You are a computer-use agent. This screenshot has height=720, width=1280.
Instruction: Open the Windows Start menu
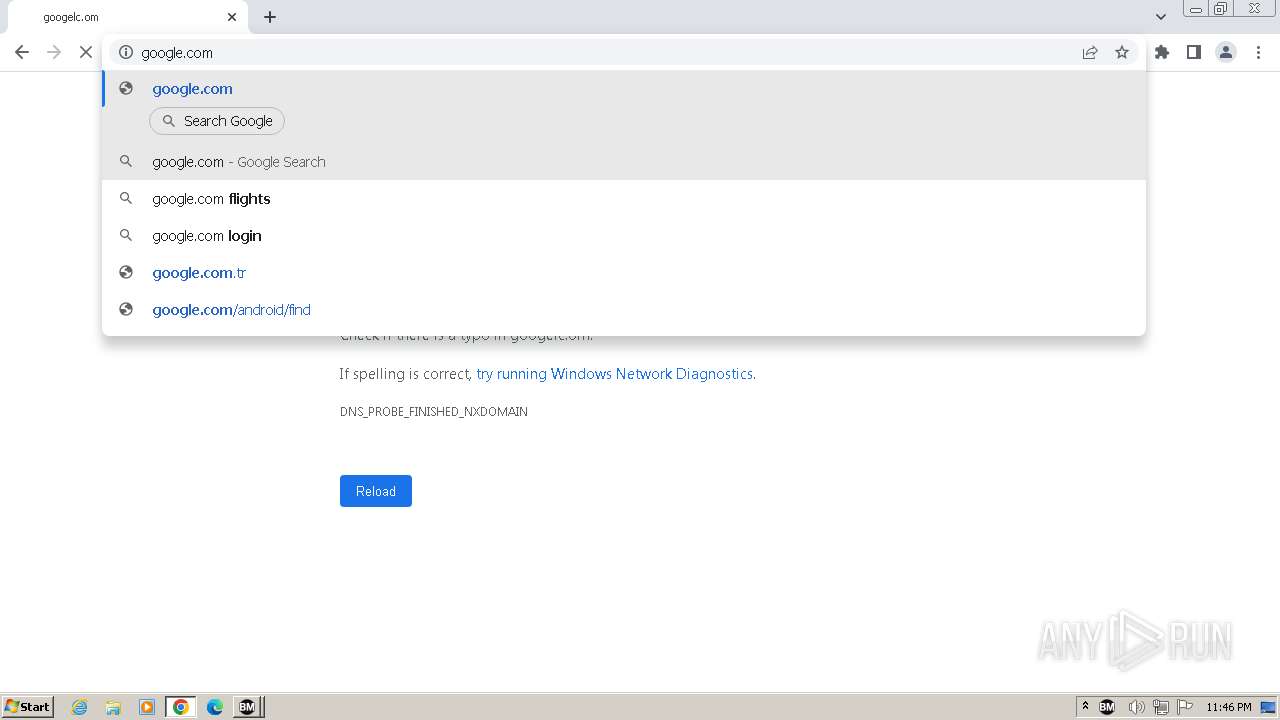pos(28,706)
